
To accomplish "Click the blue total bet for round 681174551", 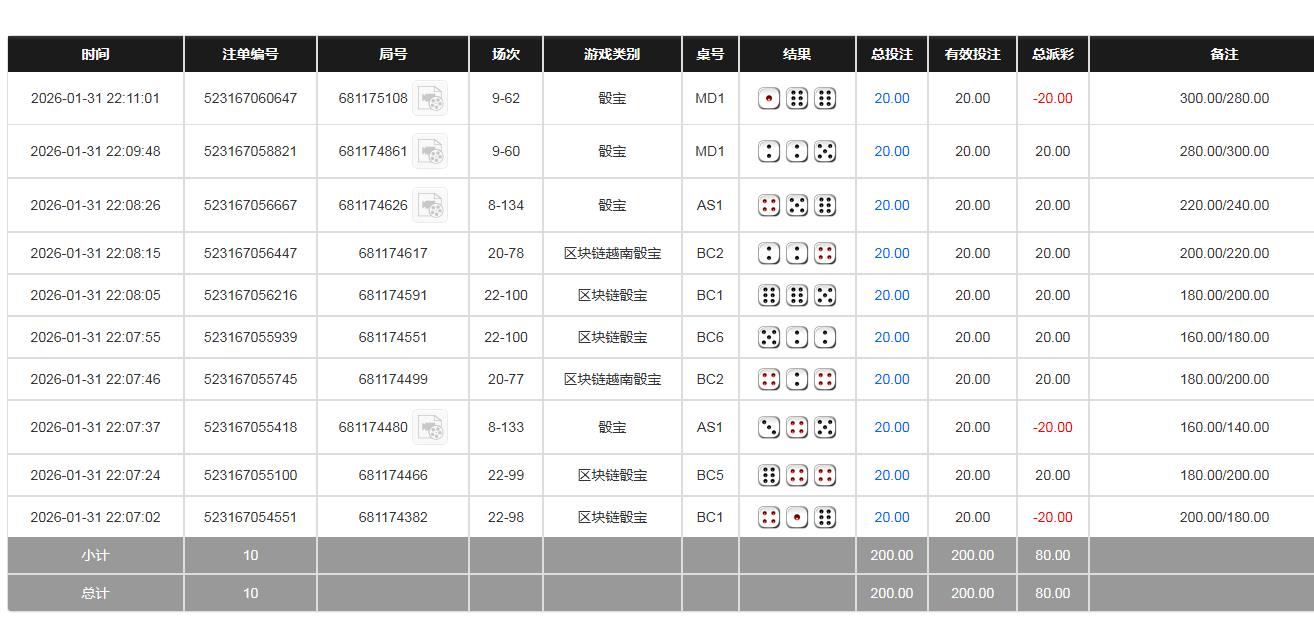I will click(x=891, y=336).
